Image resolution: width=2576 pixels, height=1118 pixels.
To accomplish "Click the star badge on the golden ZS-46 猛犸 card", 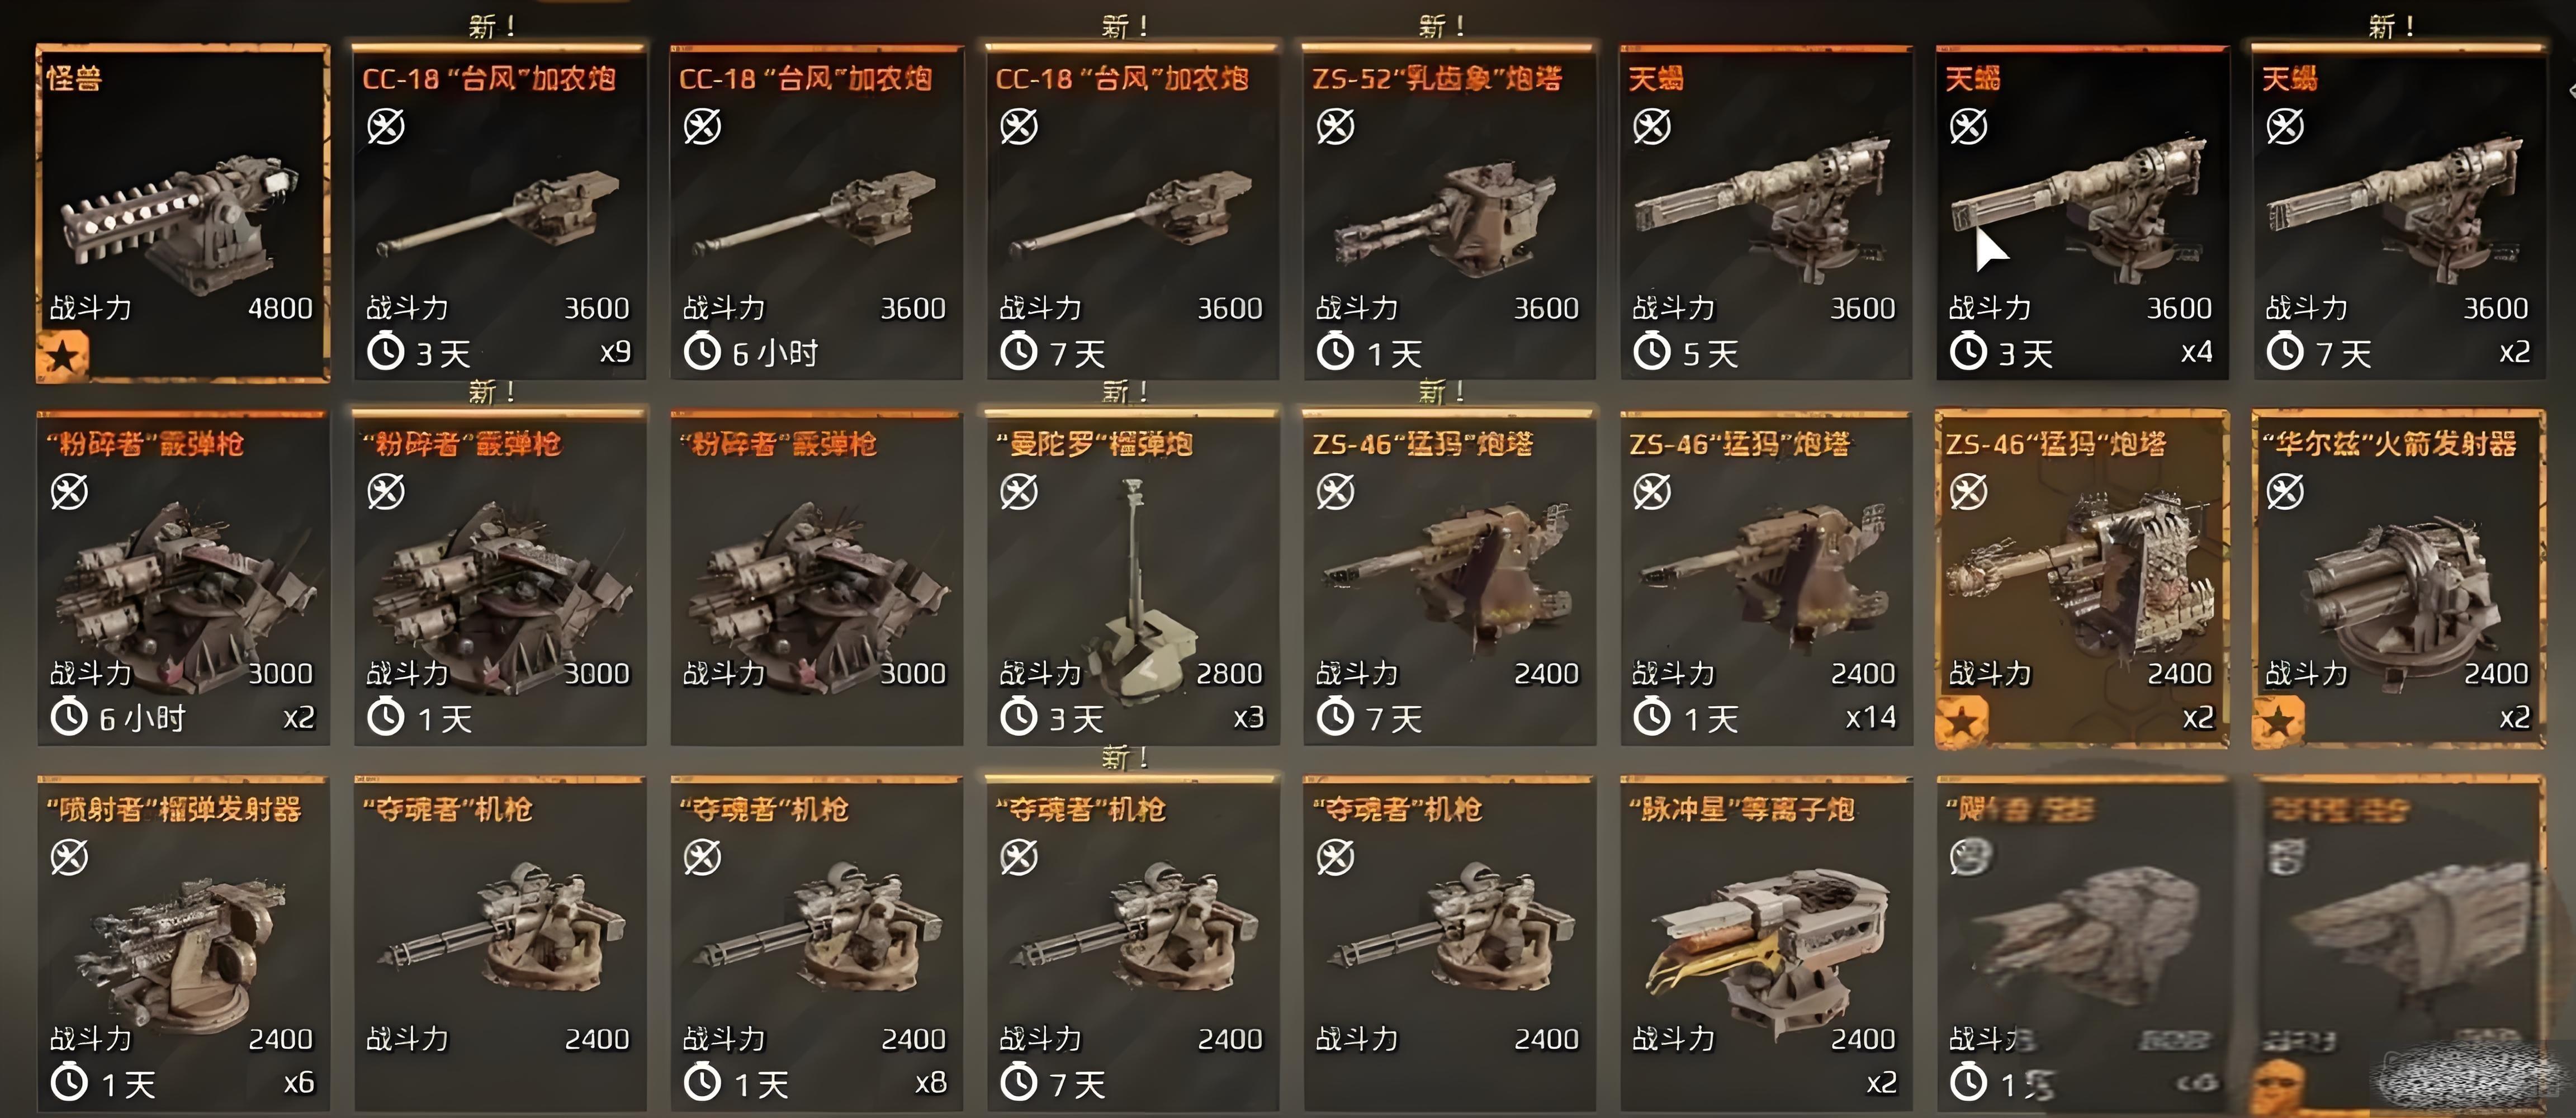I will coord(1962,720).
